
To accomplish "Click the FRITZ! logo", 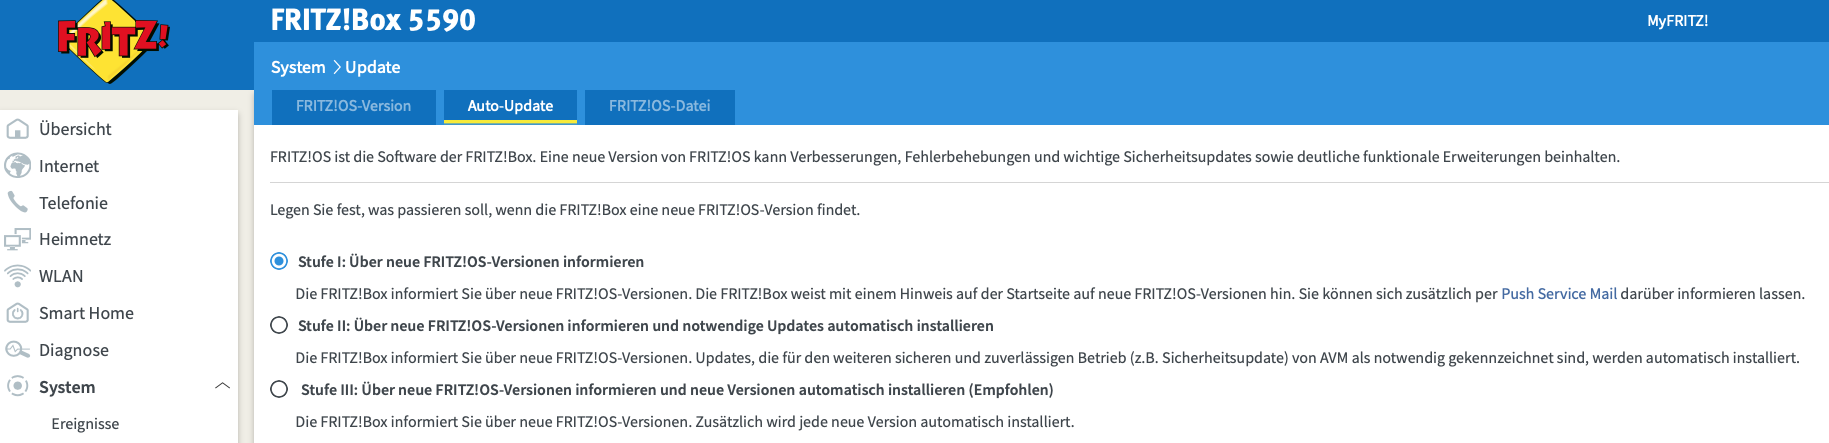I will coord(112,41).
